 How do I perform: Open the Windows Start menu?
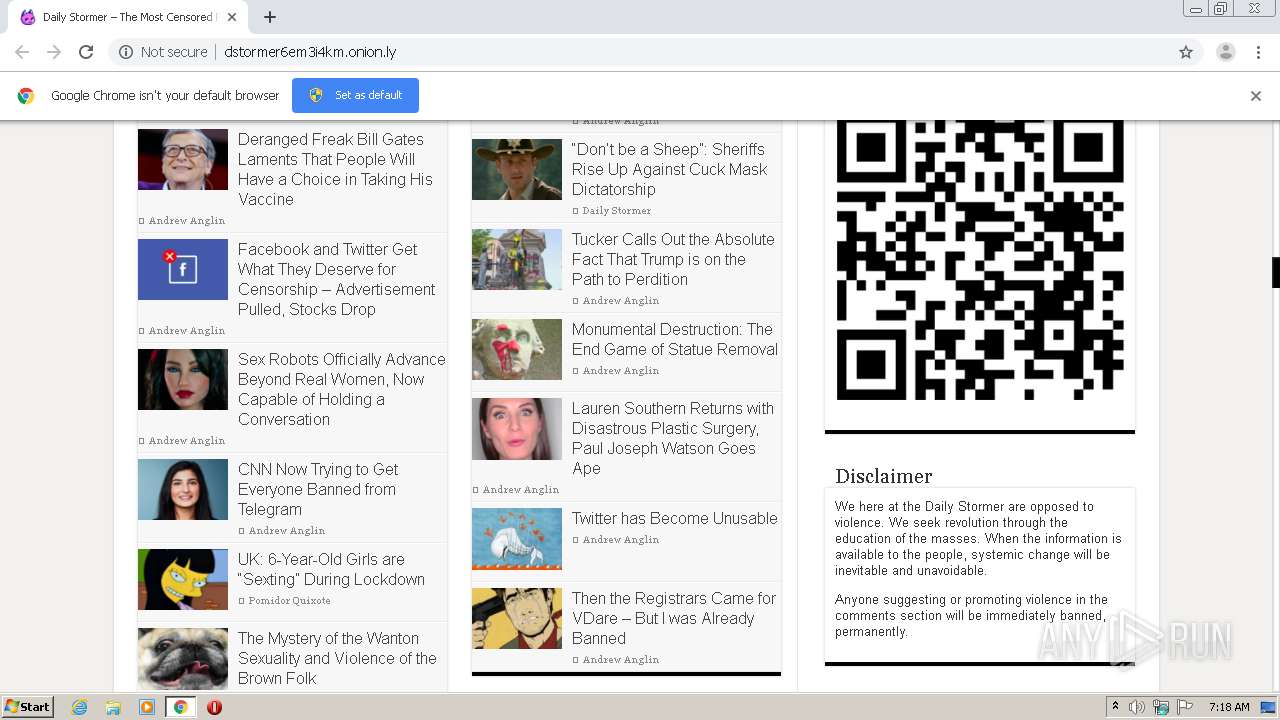point(28,707)
